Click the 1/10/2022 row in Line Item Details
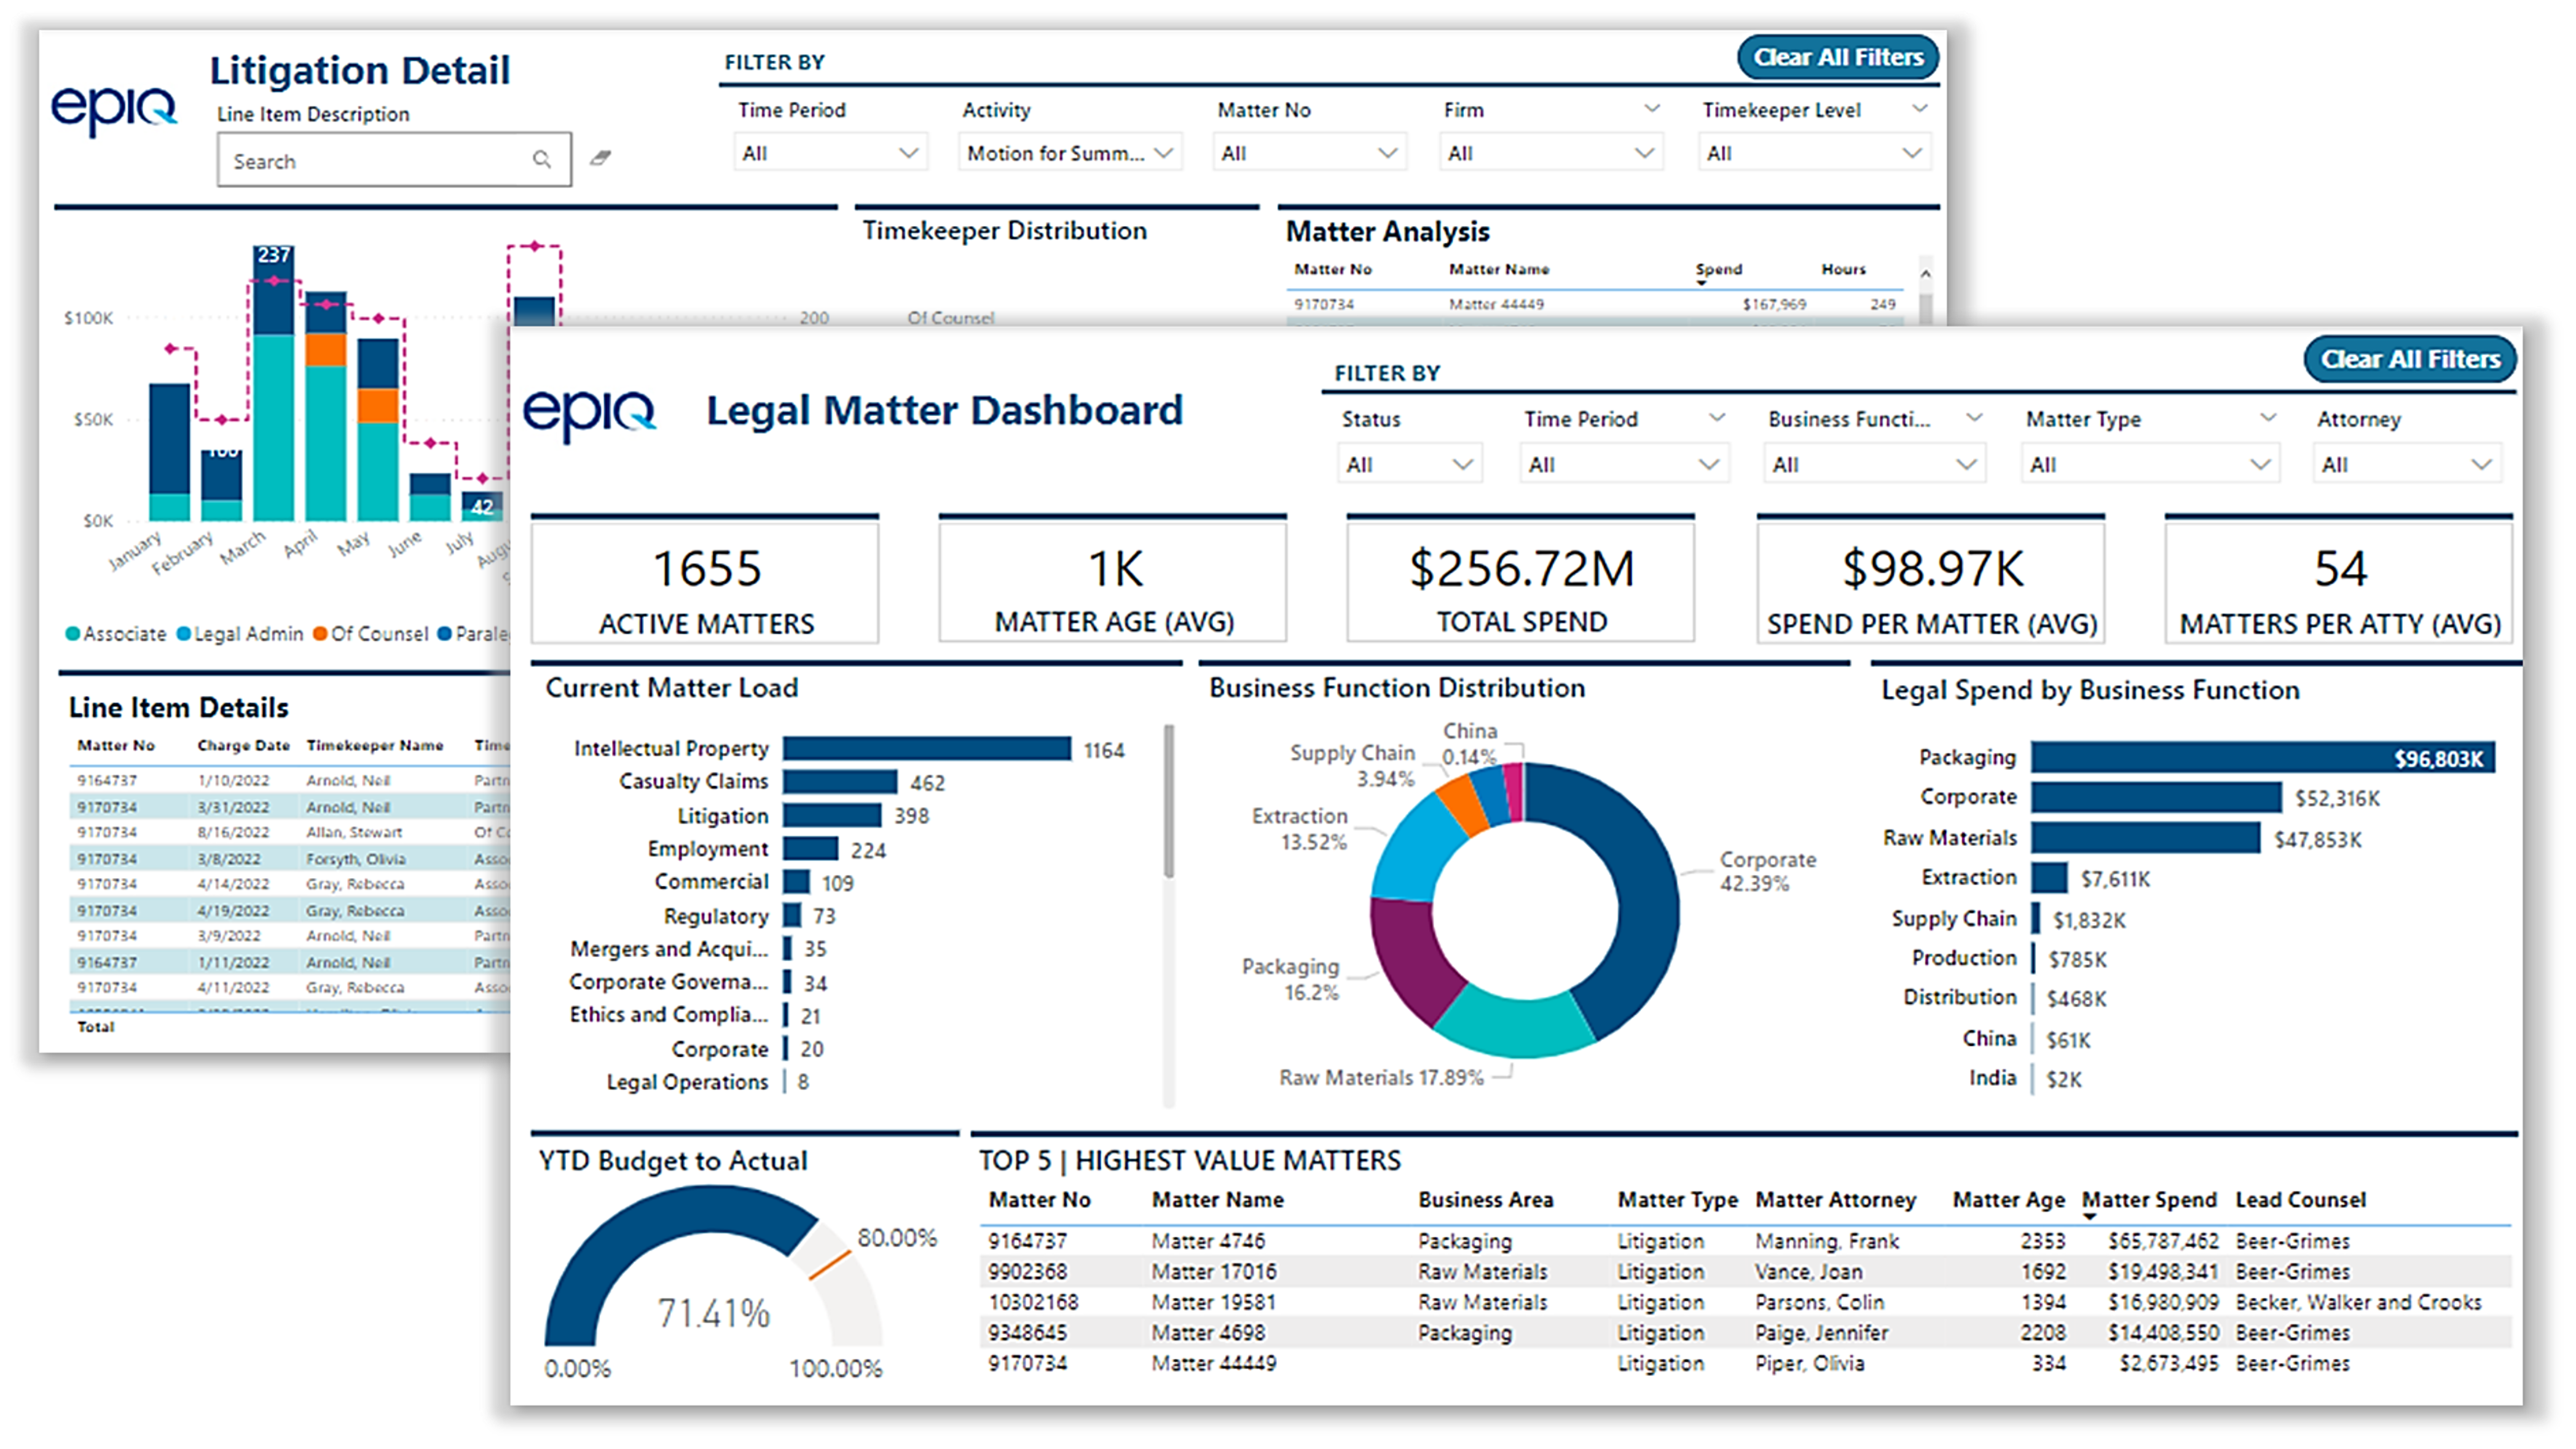Screen dimensions: 2576x1449 pos(290,780)
